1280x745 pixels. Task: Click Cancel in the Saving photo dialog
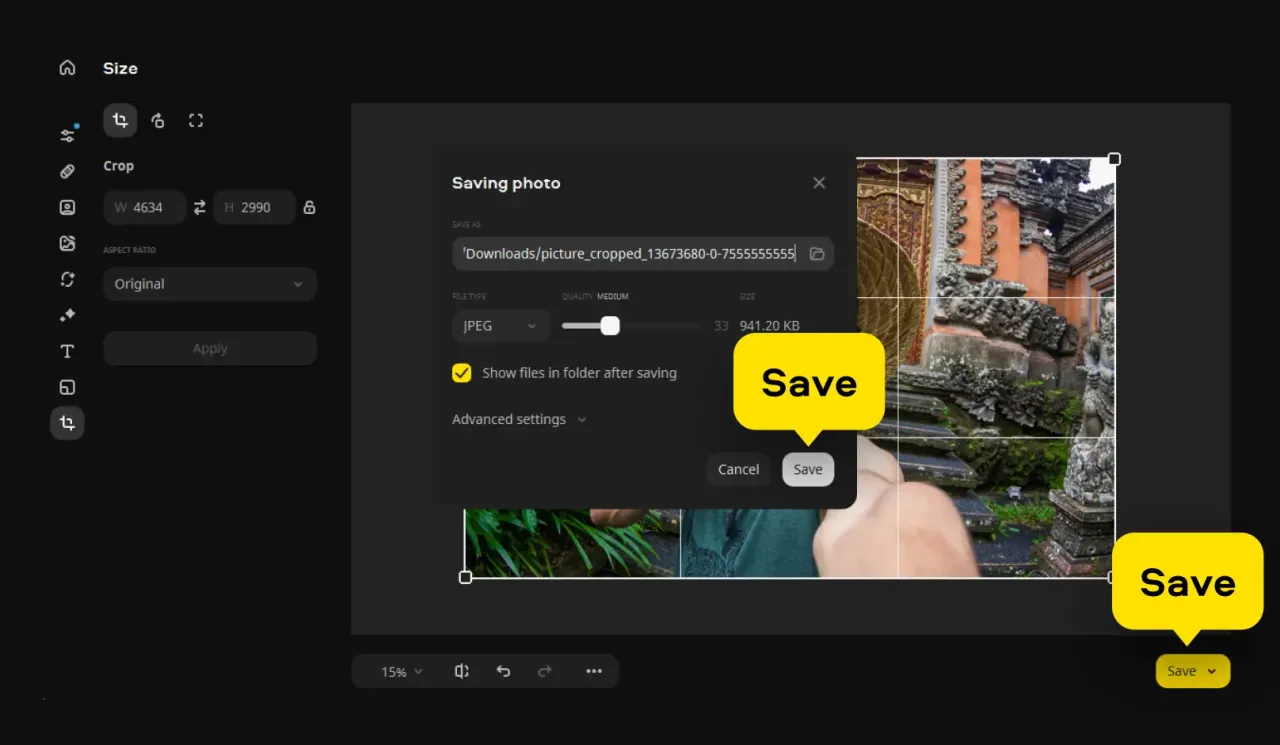[x=738, y=469]
